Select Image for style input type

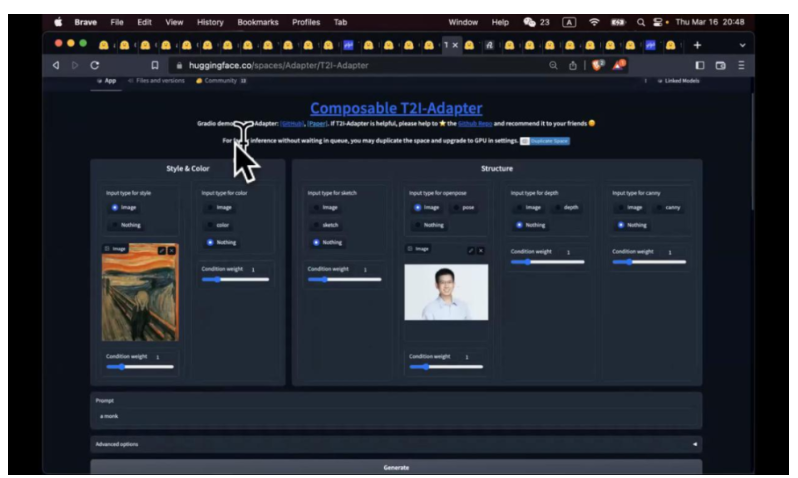click(x=124, y=207)
